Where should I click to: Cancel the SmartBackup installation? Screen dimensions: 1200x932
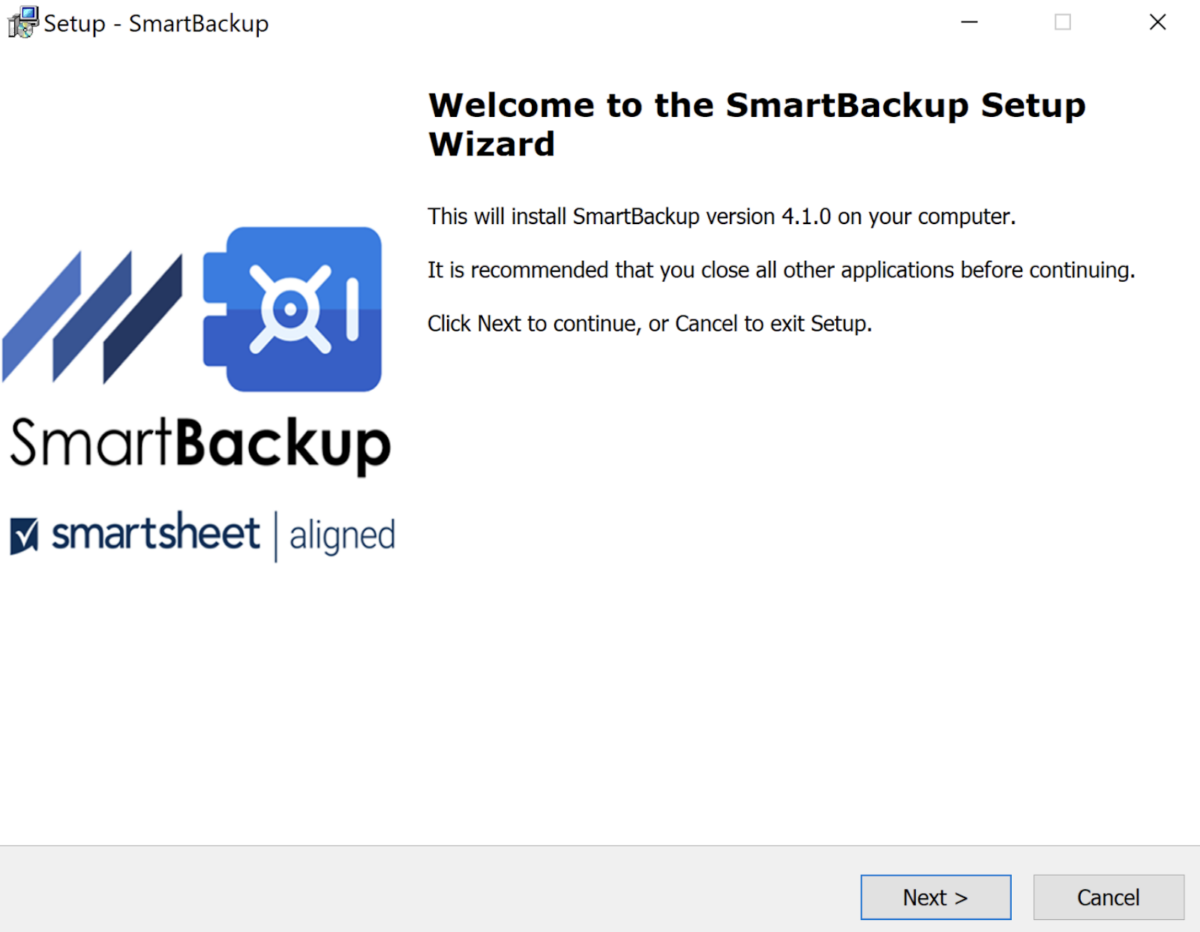point(1108,897)
